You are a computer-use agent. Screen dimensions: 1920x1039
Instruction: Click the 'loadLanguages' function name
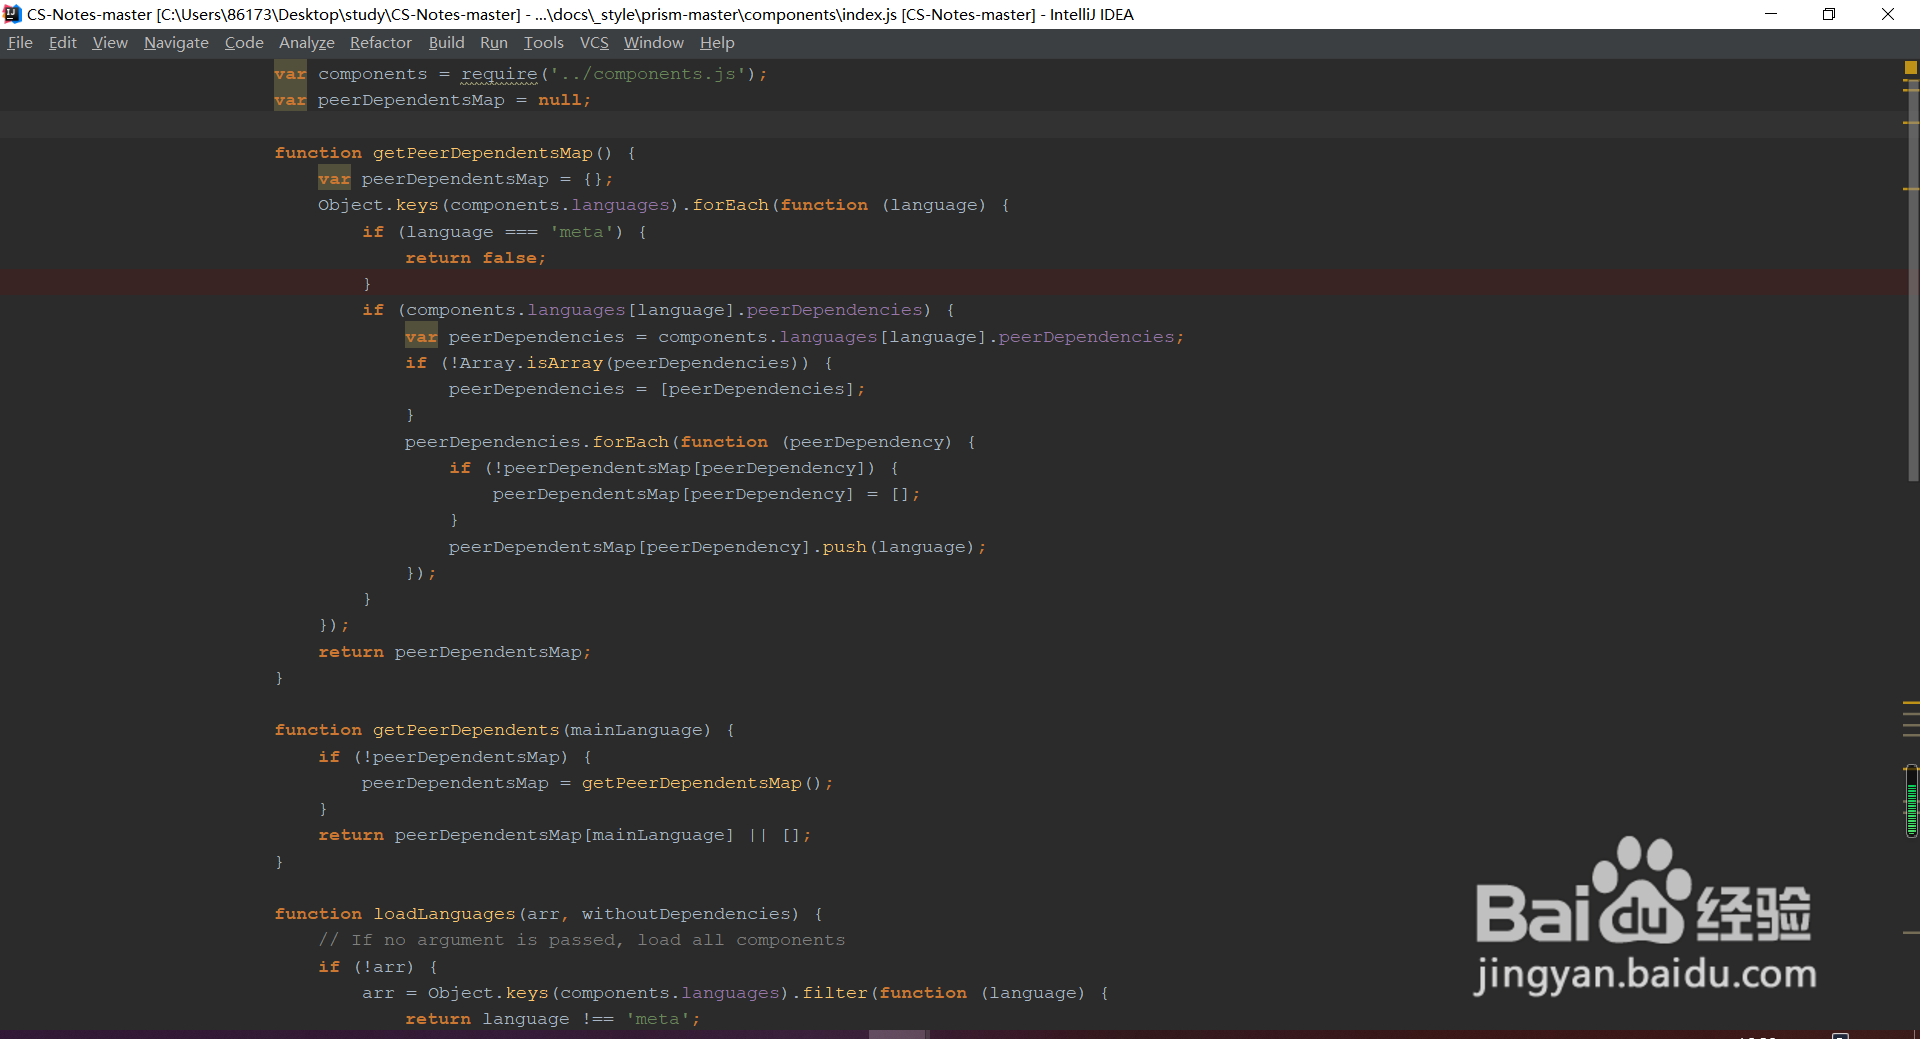(444, 914)
